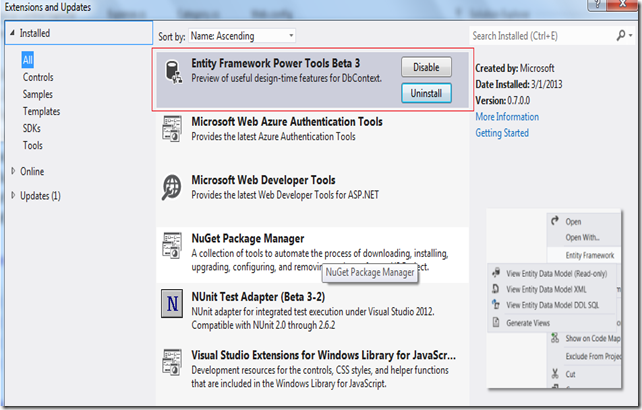The width and height of the screenshot is (642, 410).
Task: Select the NuGet Package Manager title
Action: [248, 238]
